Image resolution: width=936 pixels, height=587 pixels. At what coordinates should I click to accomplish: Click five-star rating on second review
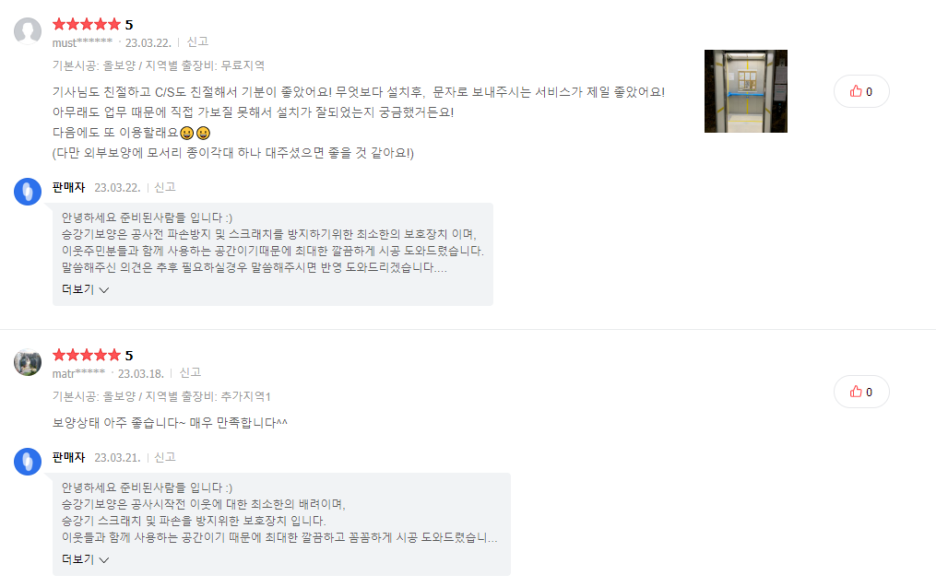(x=87, y=355)
